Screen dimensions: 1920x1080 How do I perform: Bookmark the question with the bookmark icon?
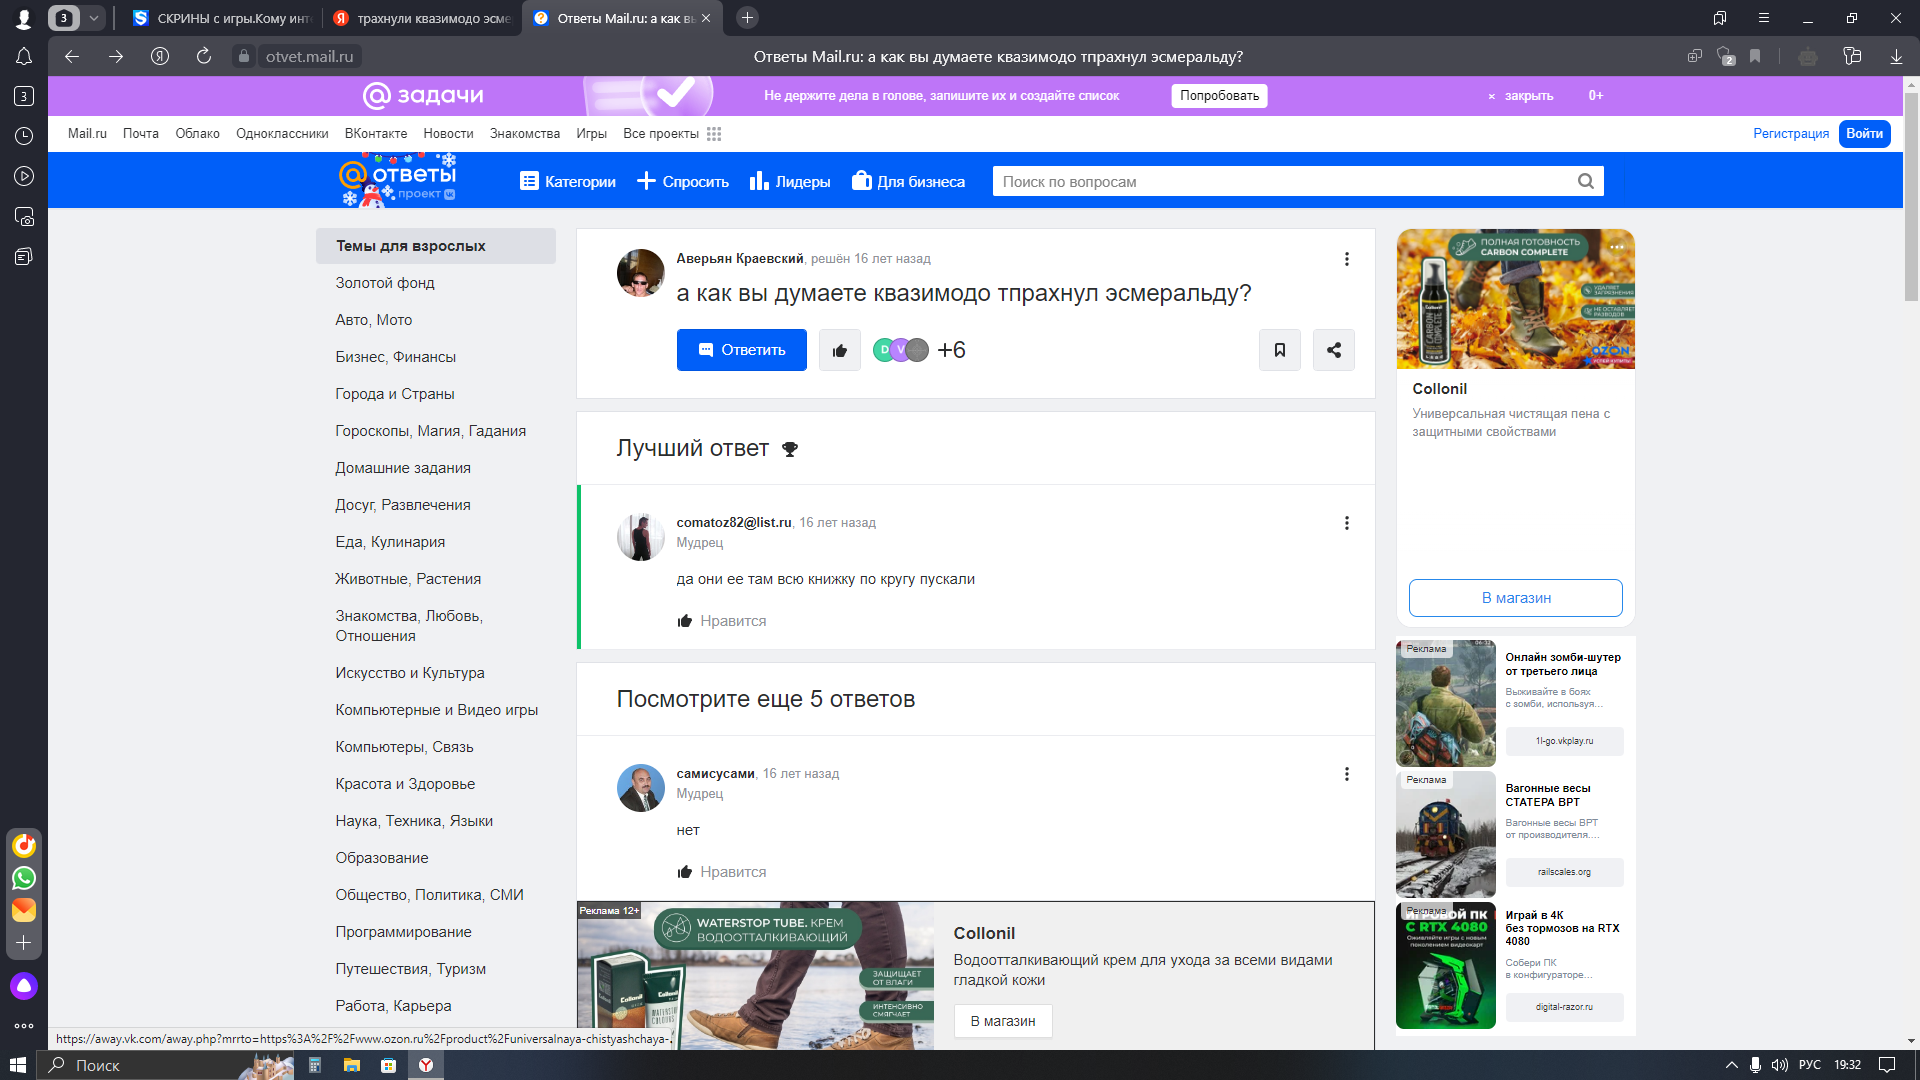(x=1279, y=350)
